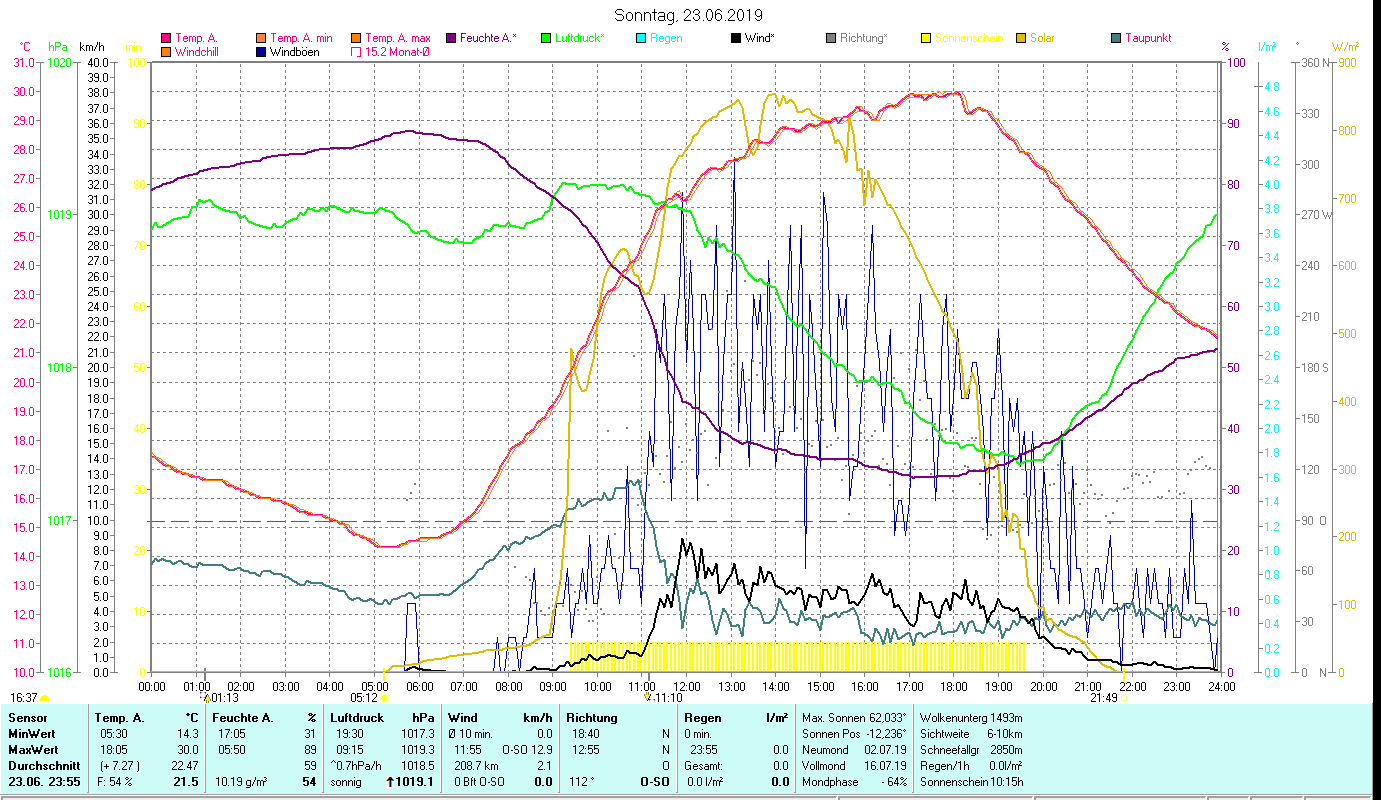Click the gold Solar legend swatch
This screenshot has width=1381, height=800.
coord(1021,39)
